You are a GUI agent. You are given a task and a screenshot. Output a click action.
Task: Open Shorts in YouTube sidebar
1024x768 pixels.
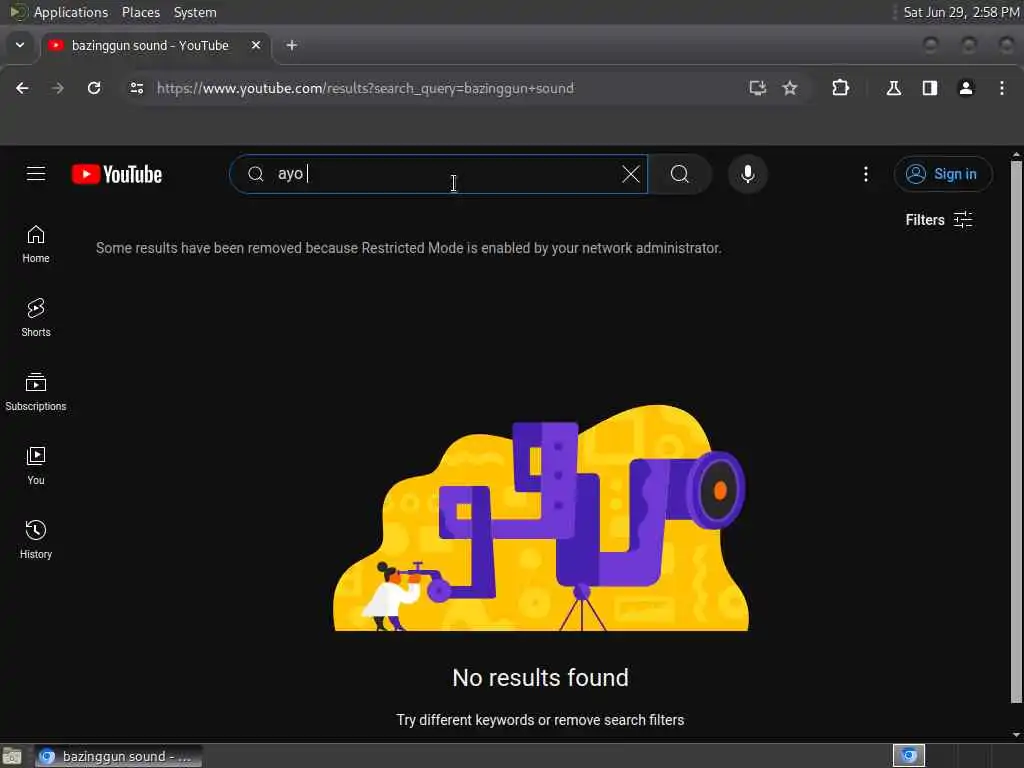pos(36,317)
